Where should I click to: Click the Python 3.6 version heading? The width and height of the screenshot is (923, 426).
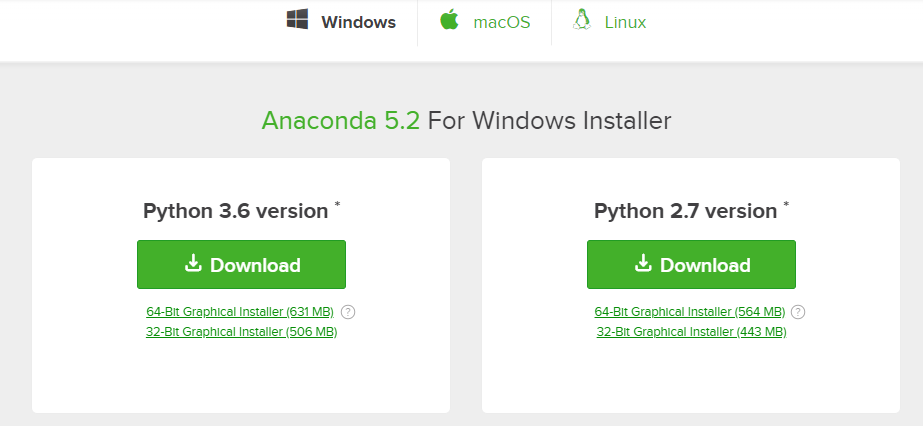click(235, 211)
